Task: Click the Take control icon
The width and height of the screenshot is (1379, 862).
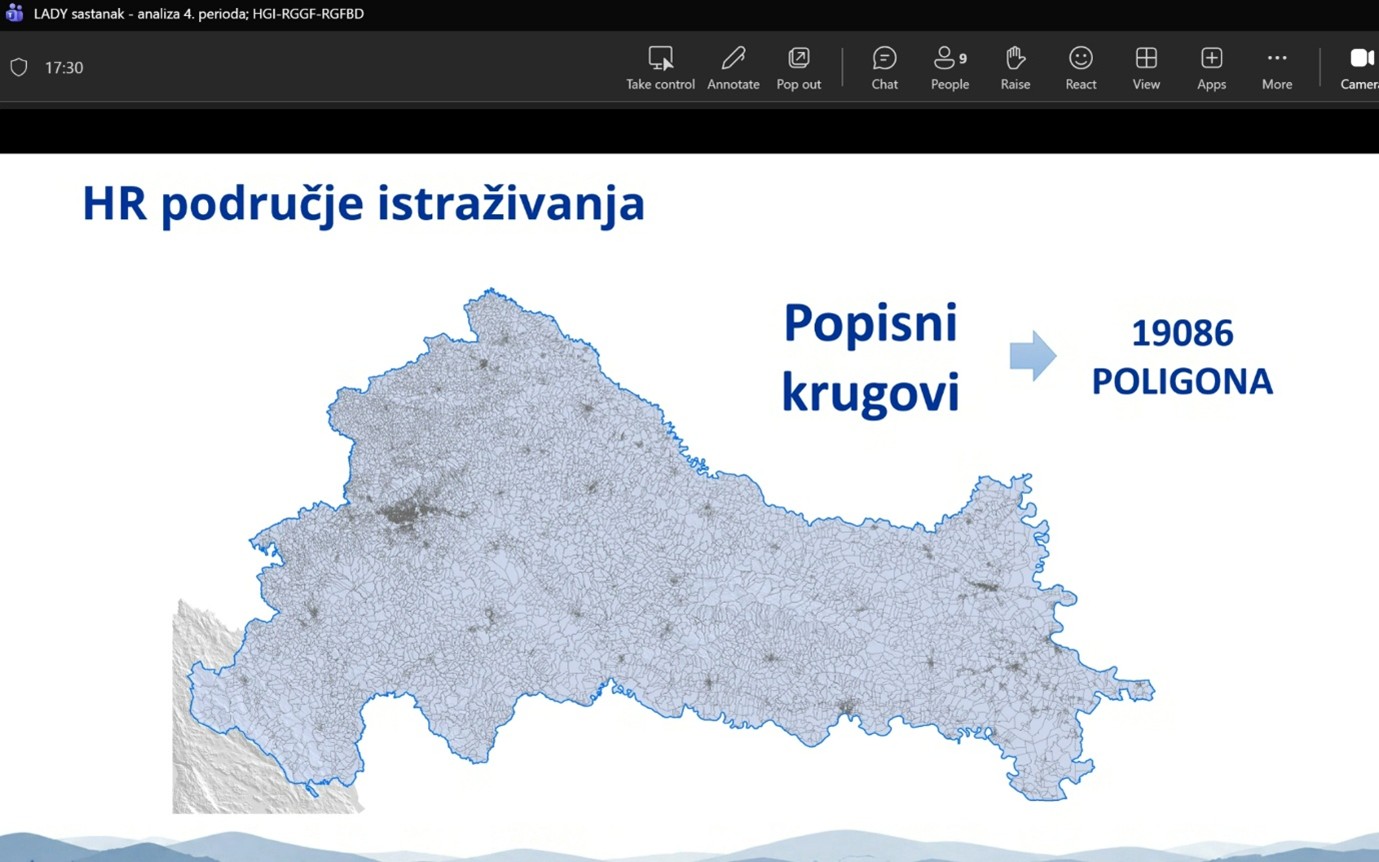Action: tap(660, 58)
